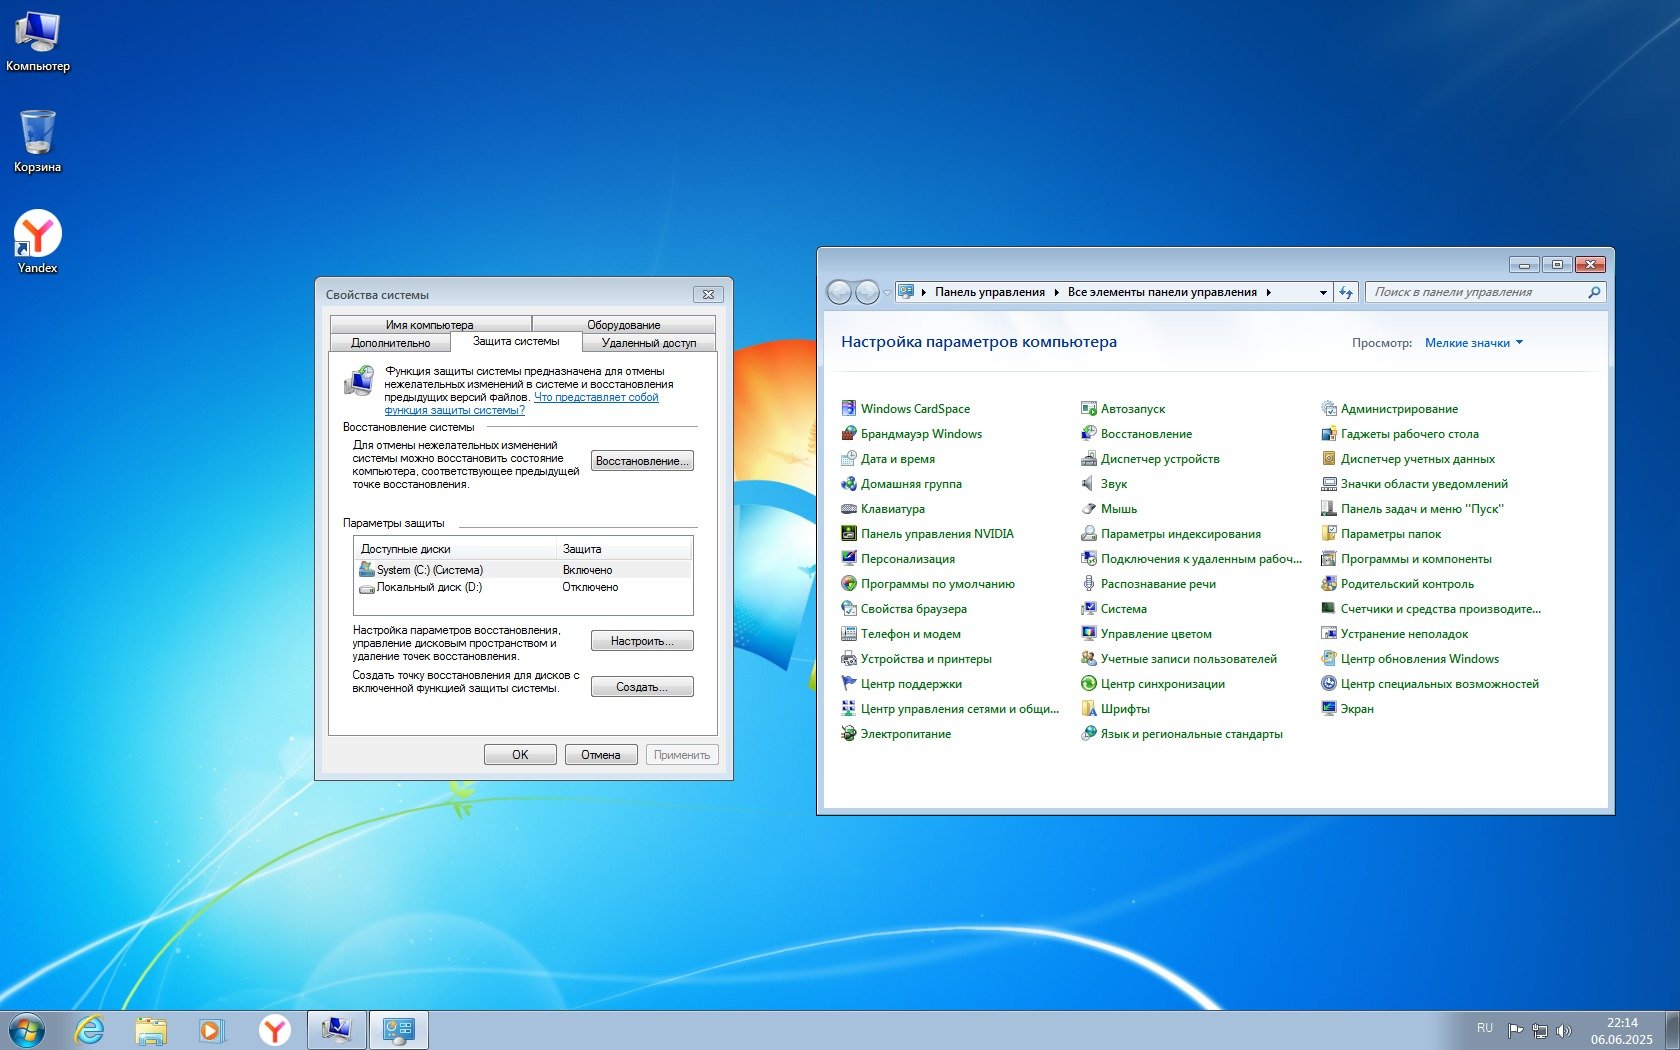The width and height of the screenshot is (1680, 1050).
Task: Switch to the Удаленный доступ tab
Action: 648,343
